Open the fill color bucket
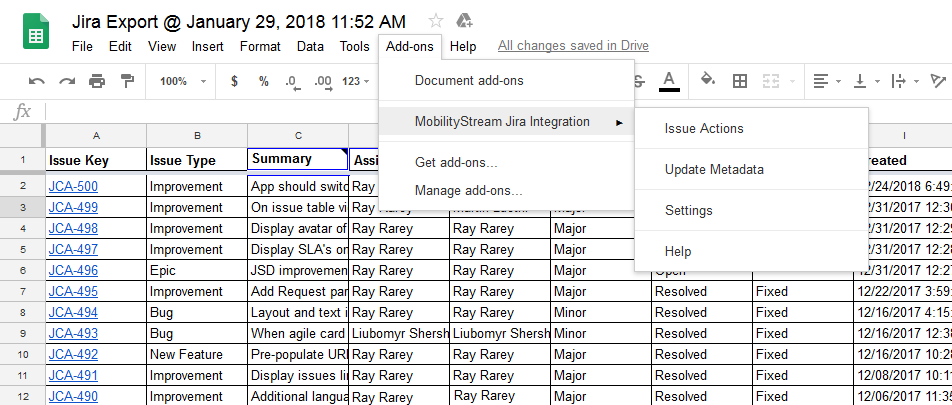 [x=708, y=81]
